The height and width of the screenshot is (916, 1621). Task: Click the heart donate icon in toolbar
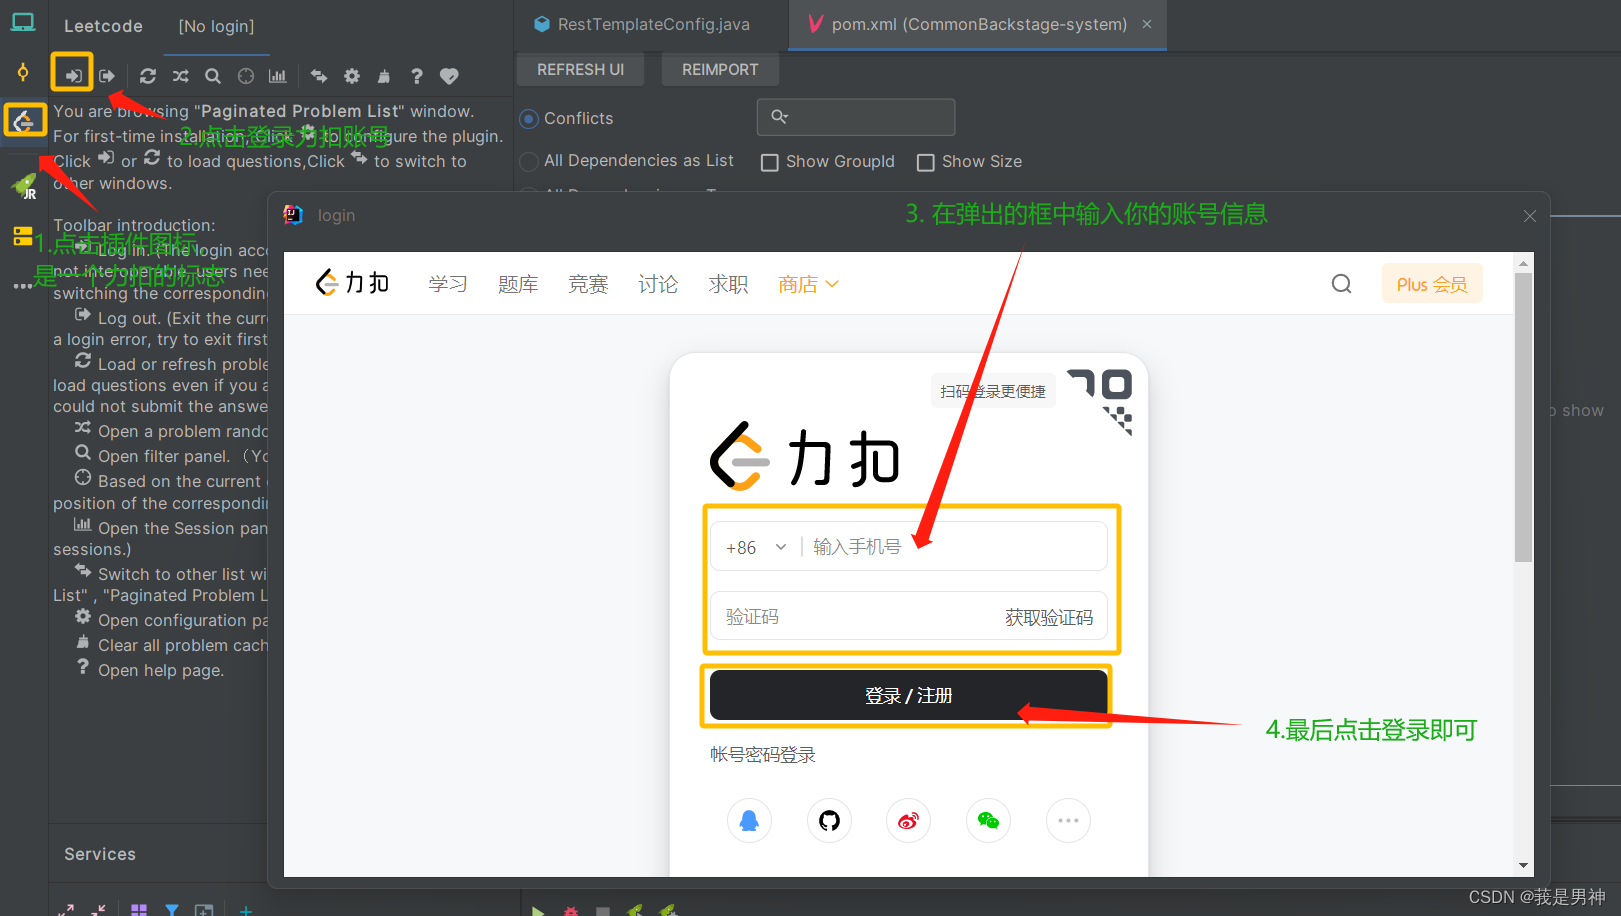(449, 76)
